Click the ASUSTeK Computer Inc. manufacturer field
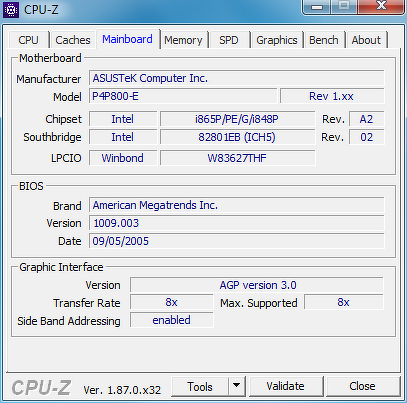This screenshot has width=407, height=403. (x=237, y=78)
